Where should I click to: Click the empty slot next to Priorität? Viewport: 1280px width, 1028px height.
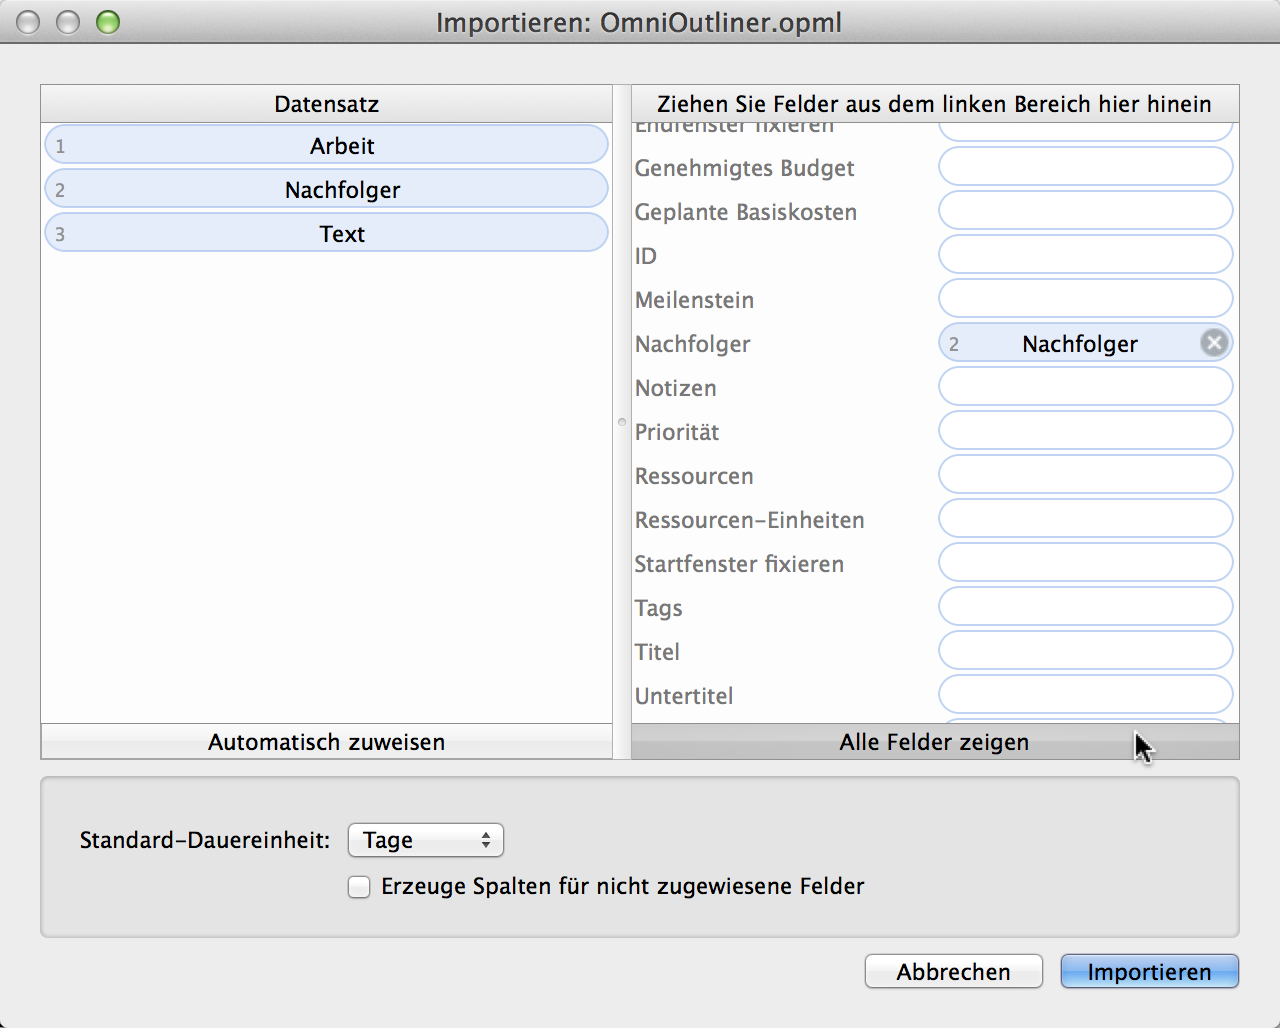pyautogui.click(x=1086, y=431)
